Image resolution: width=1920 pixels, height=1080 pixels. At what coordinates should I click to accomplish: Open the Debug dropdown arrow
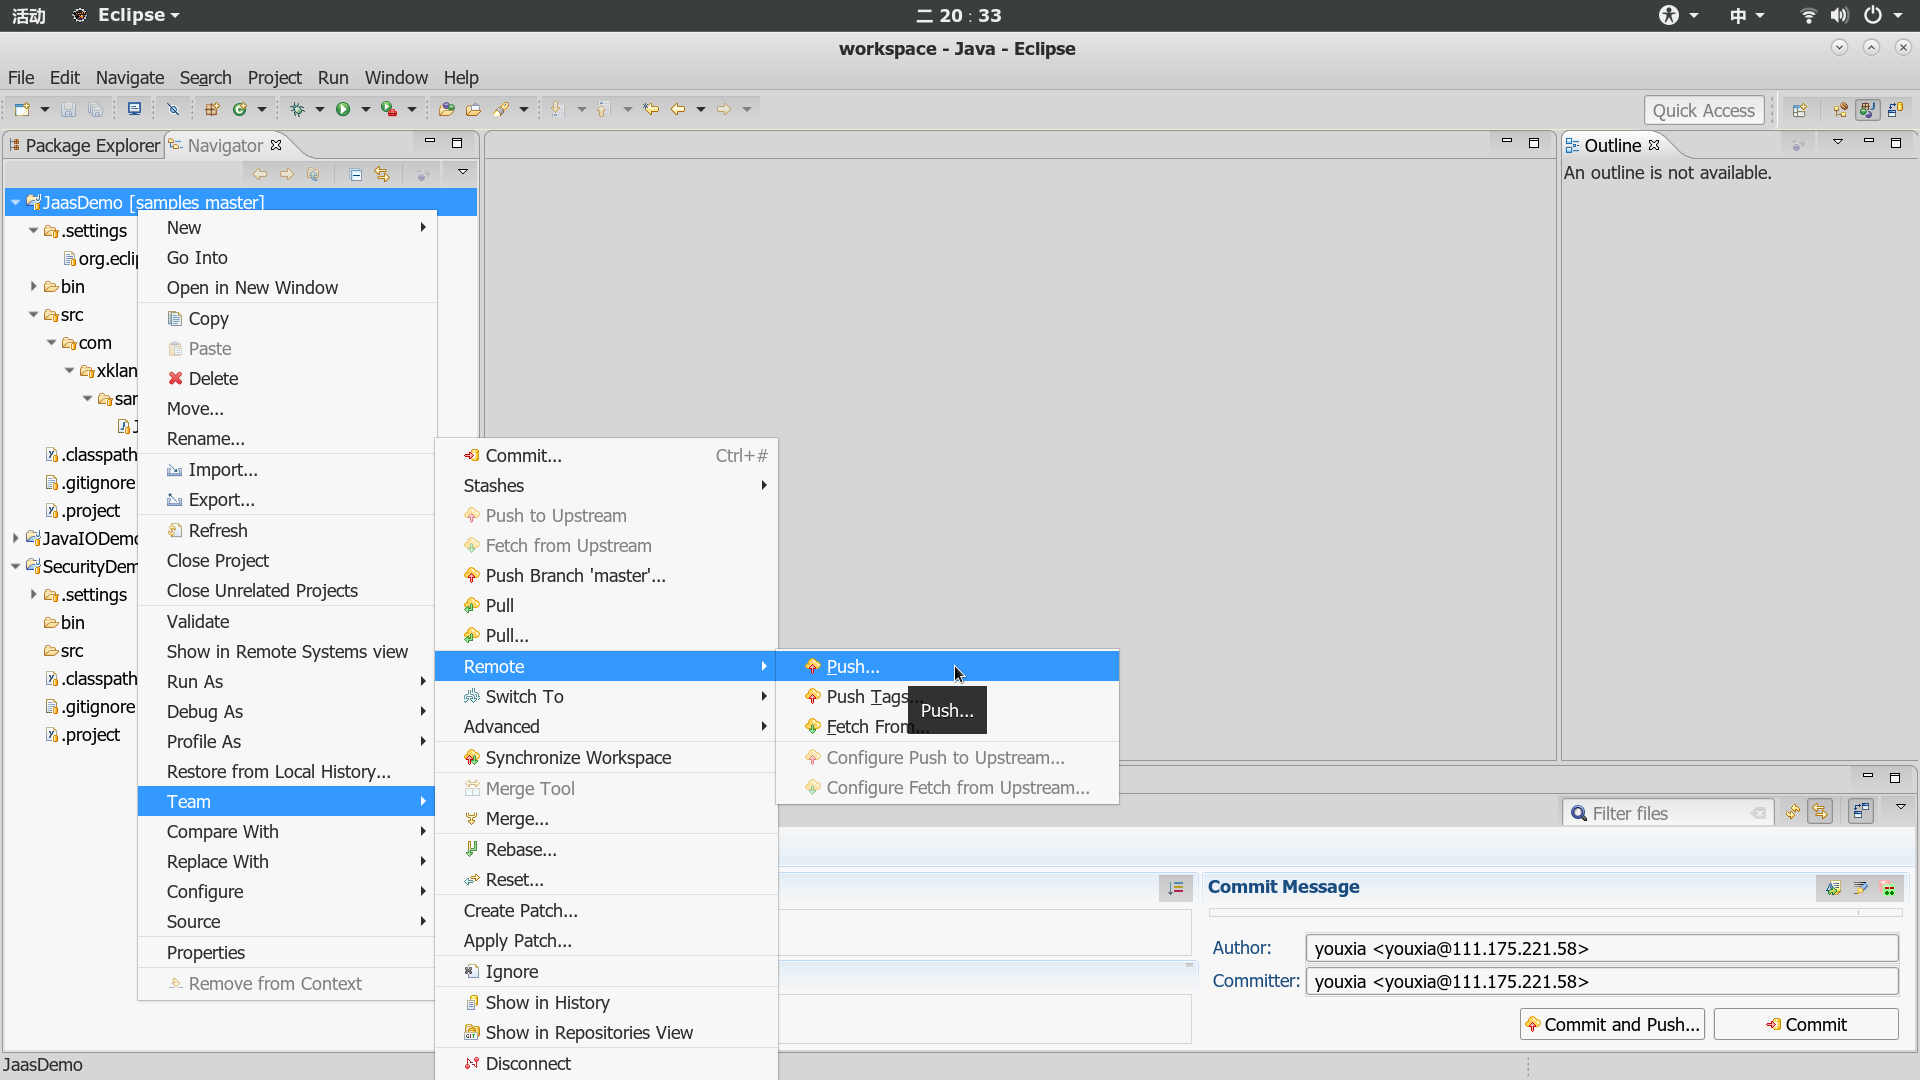click(x=320, y=109)
